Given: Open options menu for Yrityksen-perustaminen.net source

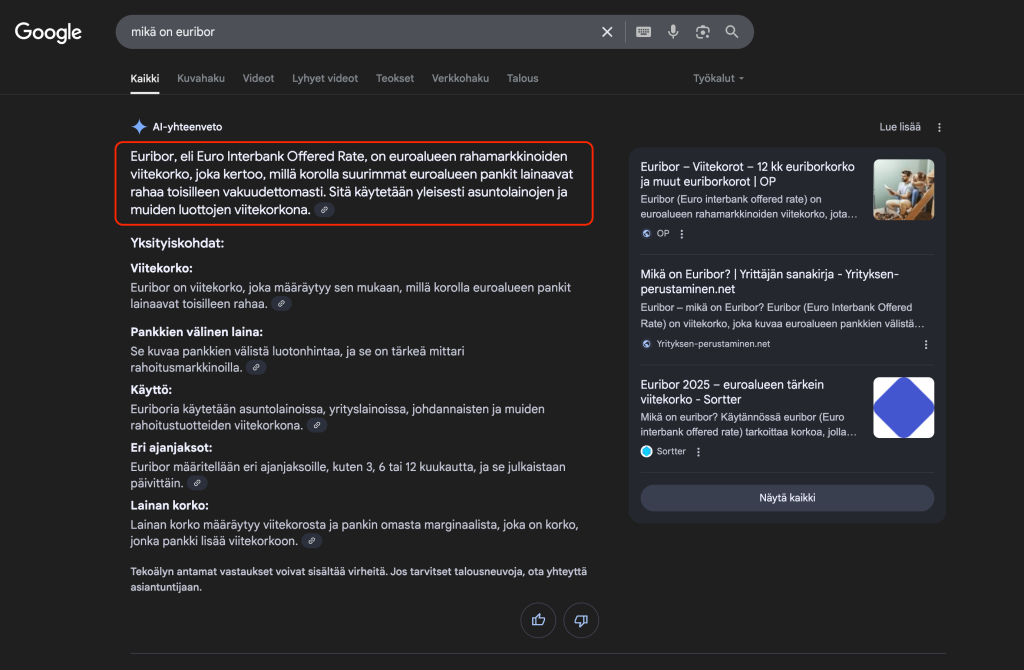Looking at the screenshot, I should (926, 344).
